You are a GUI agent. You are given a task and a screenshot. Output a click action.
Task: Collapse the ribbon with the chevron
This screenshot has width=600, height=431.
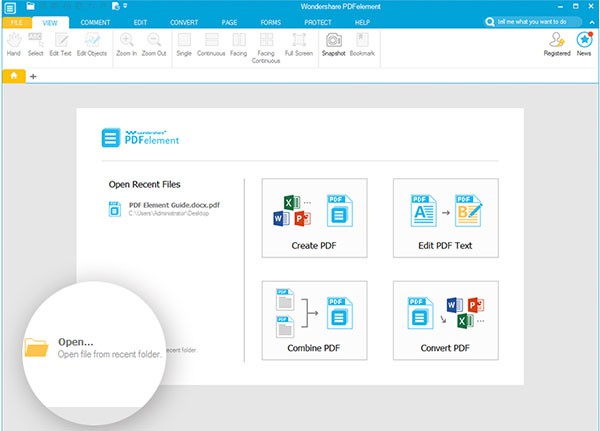(592, 22)
